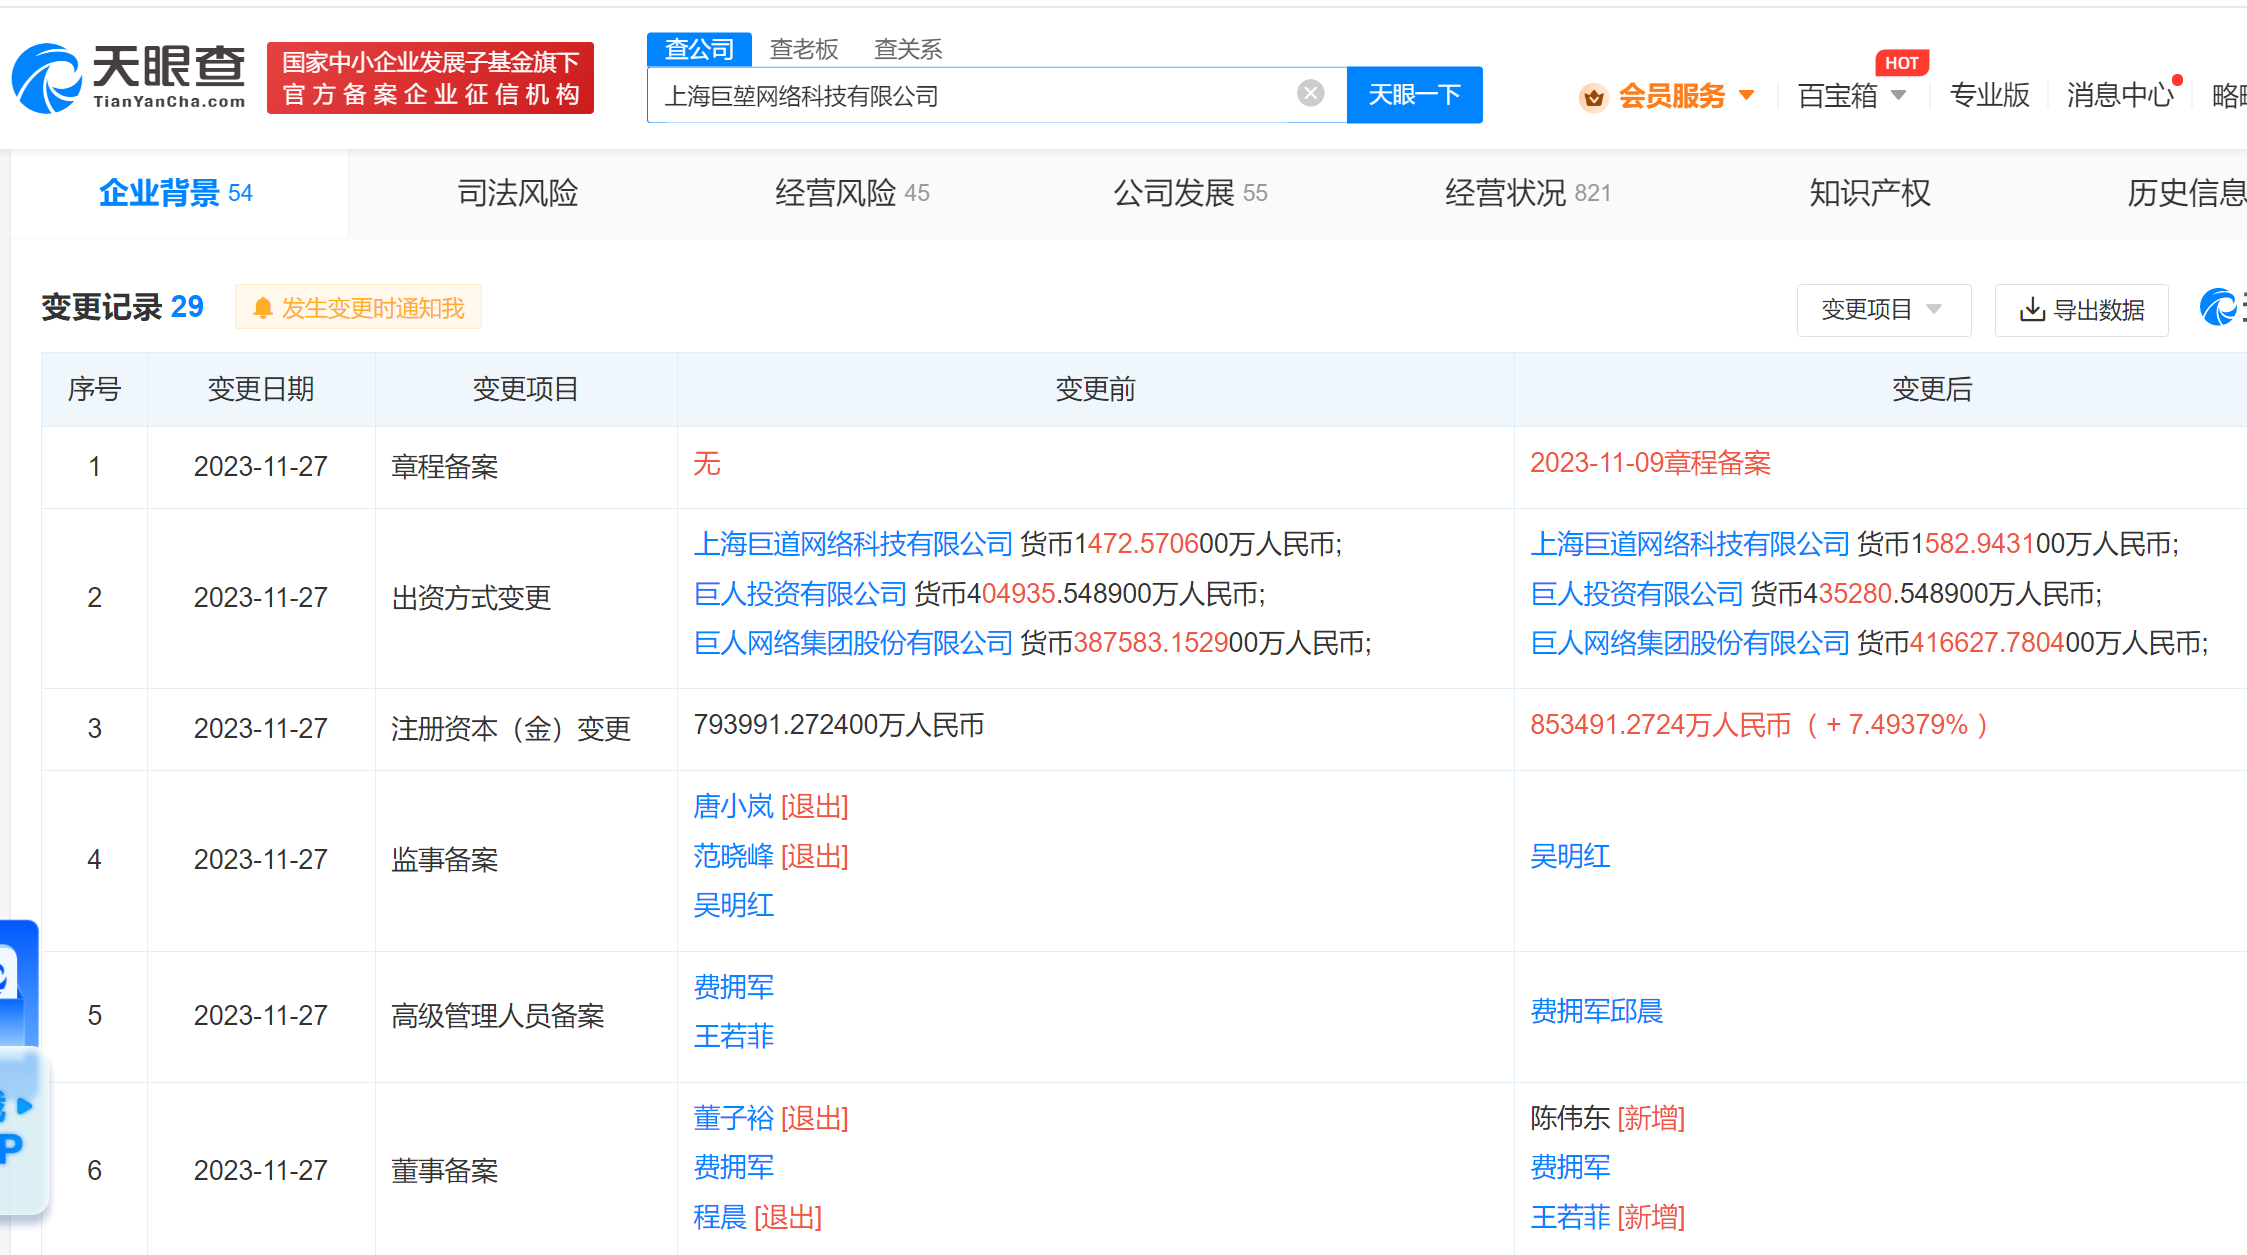Switch to the 查老板 tab
This screenshot has width=2247, height=1255.
click(803, 48)
